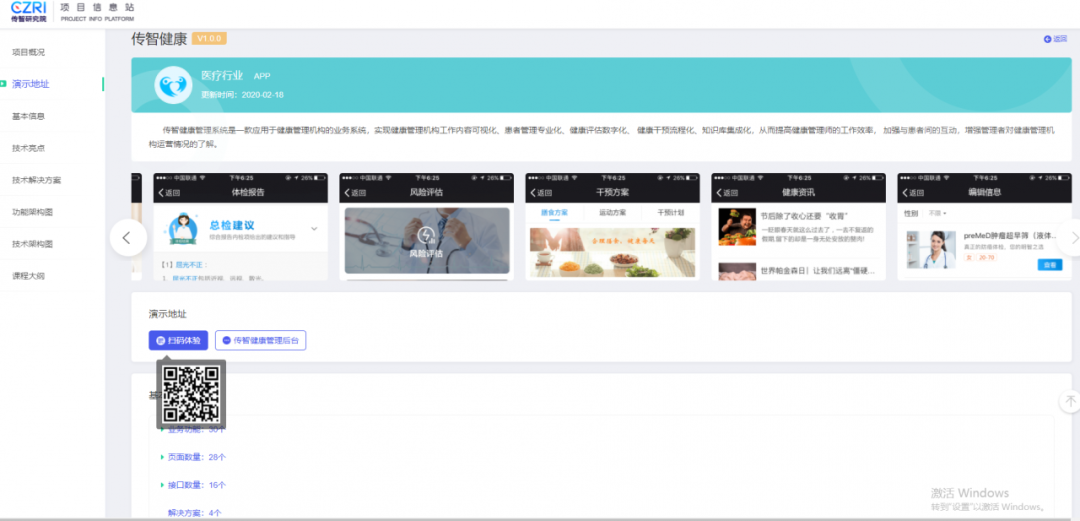Open 传智健康管理后台 link button
The image size is (1080, 521).
260,340
